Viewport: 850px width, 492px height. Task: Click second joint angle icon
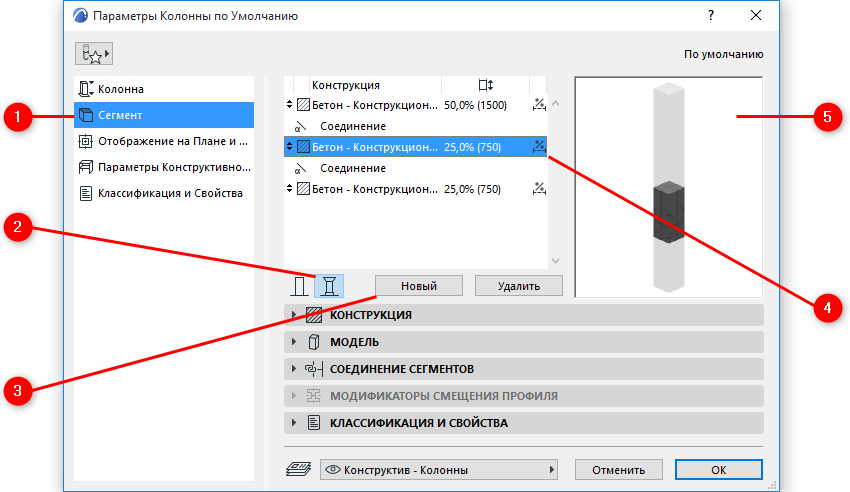pyautogui.click(x=300, y=169)
